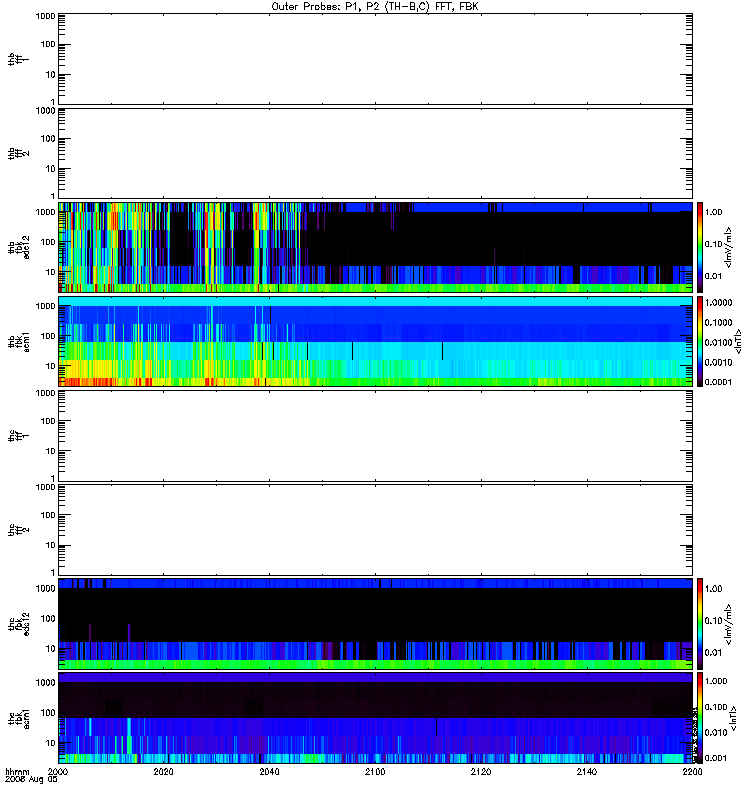Click the '100' tick of thc fbk edc12 panel

tap(48, 619)
